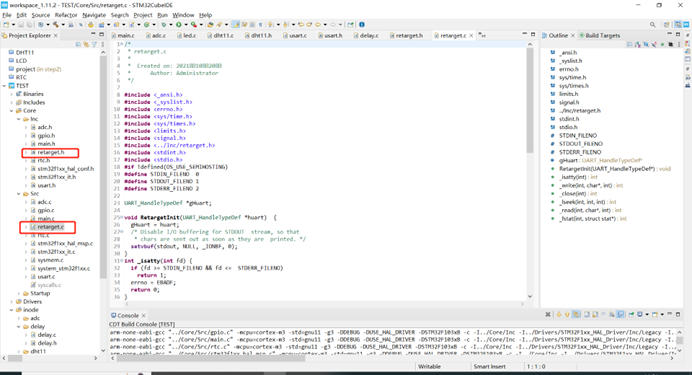The height and width of the screenshot is (375, 692).
Task: Collapse the Core folder
Action: pos(11,111)
